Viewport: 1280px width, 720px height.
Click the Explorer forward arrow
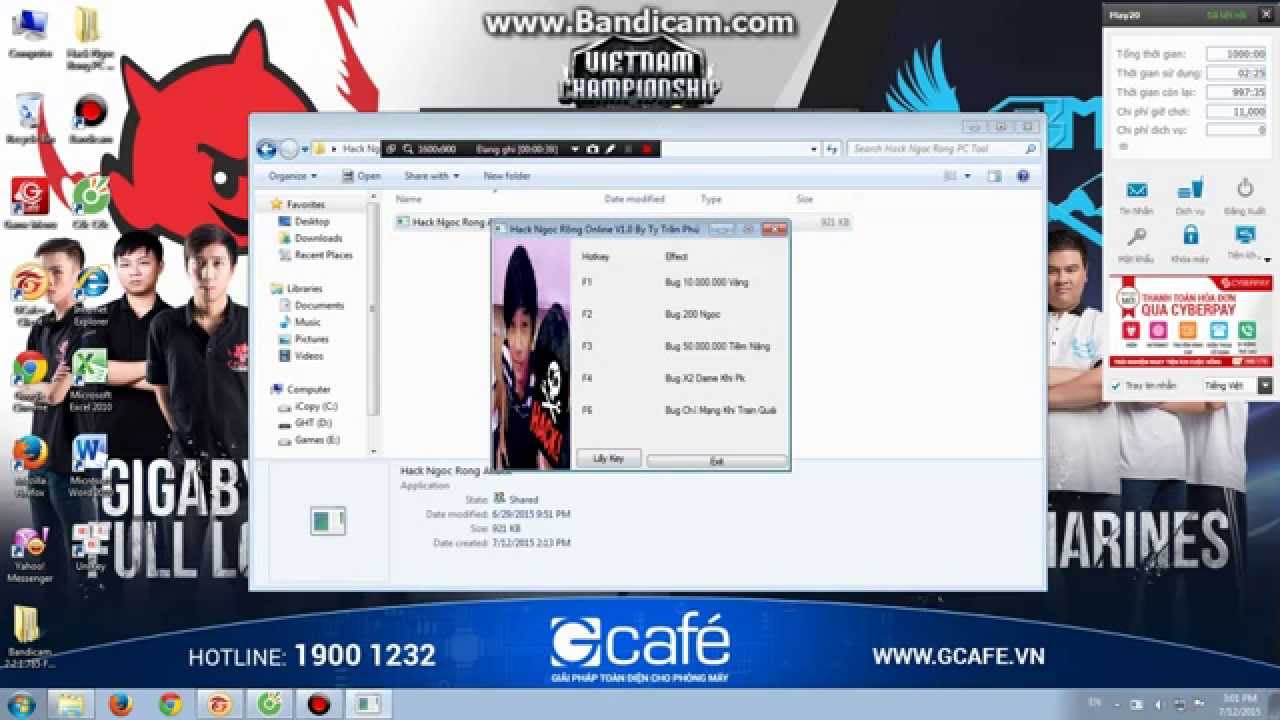(289, 149)
